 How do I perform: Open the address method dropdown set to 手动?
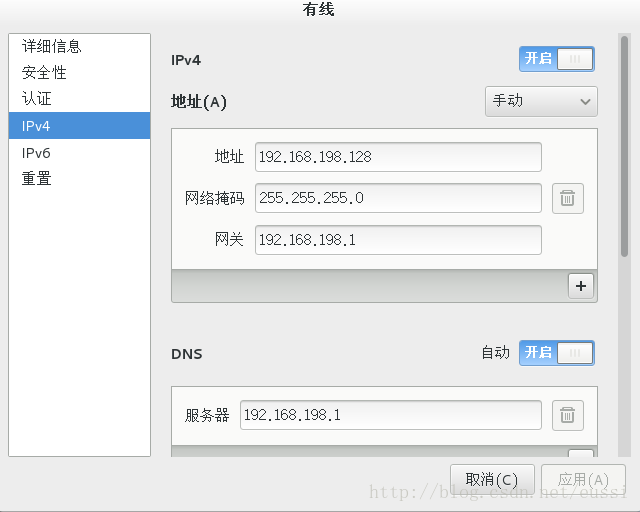pos(541,101)
